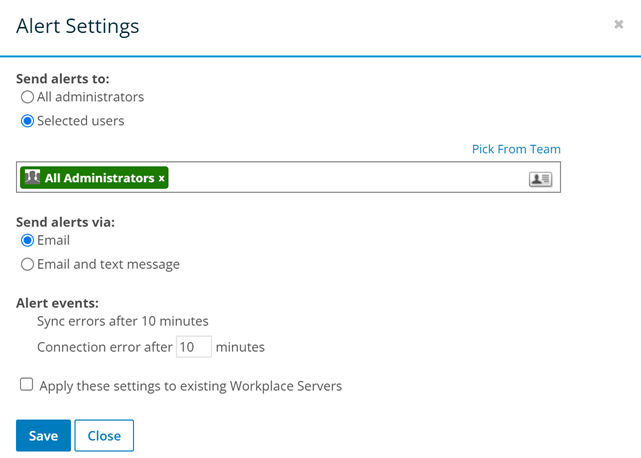
Task: Click the Email and text message label
Action: [x=108, y=265]
